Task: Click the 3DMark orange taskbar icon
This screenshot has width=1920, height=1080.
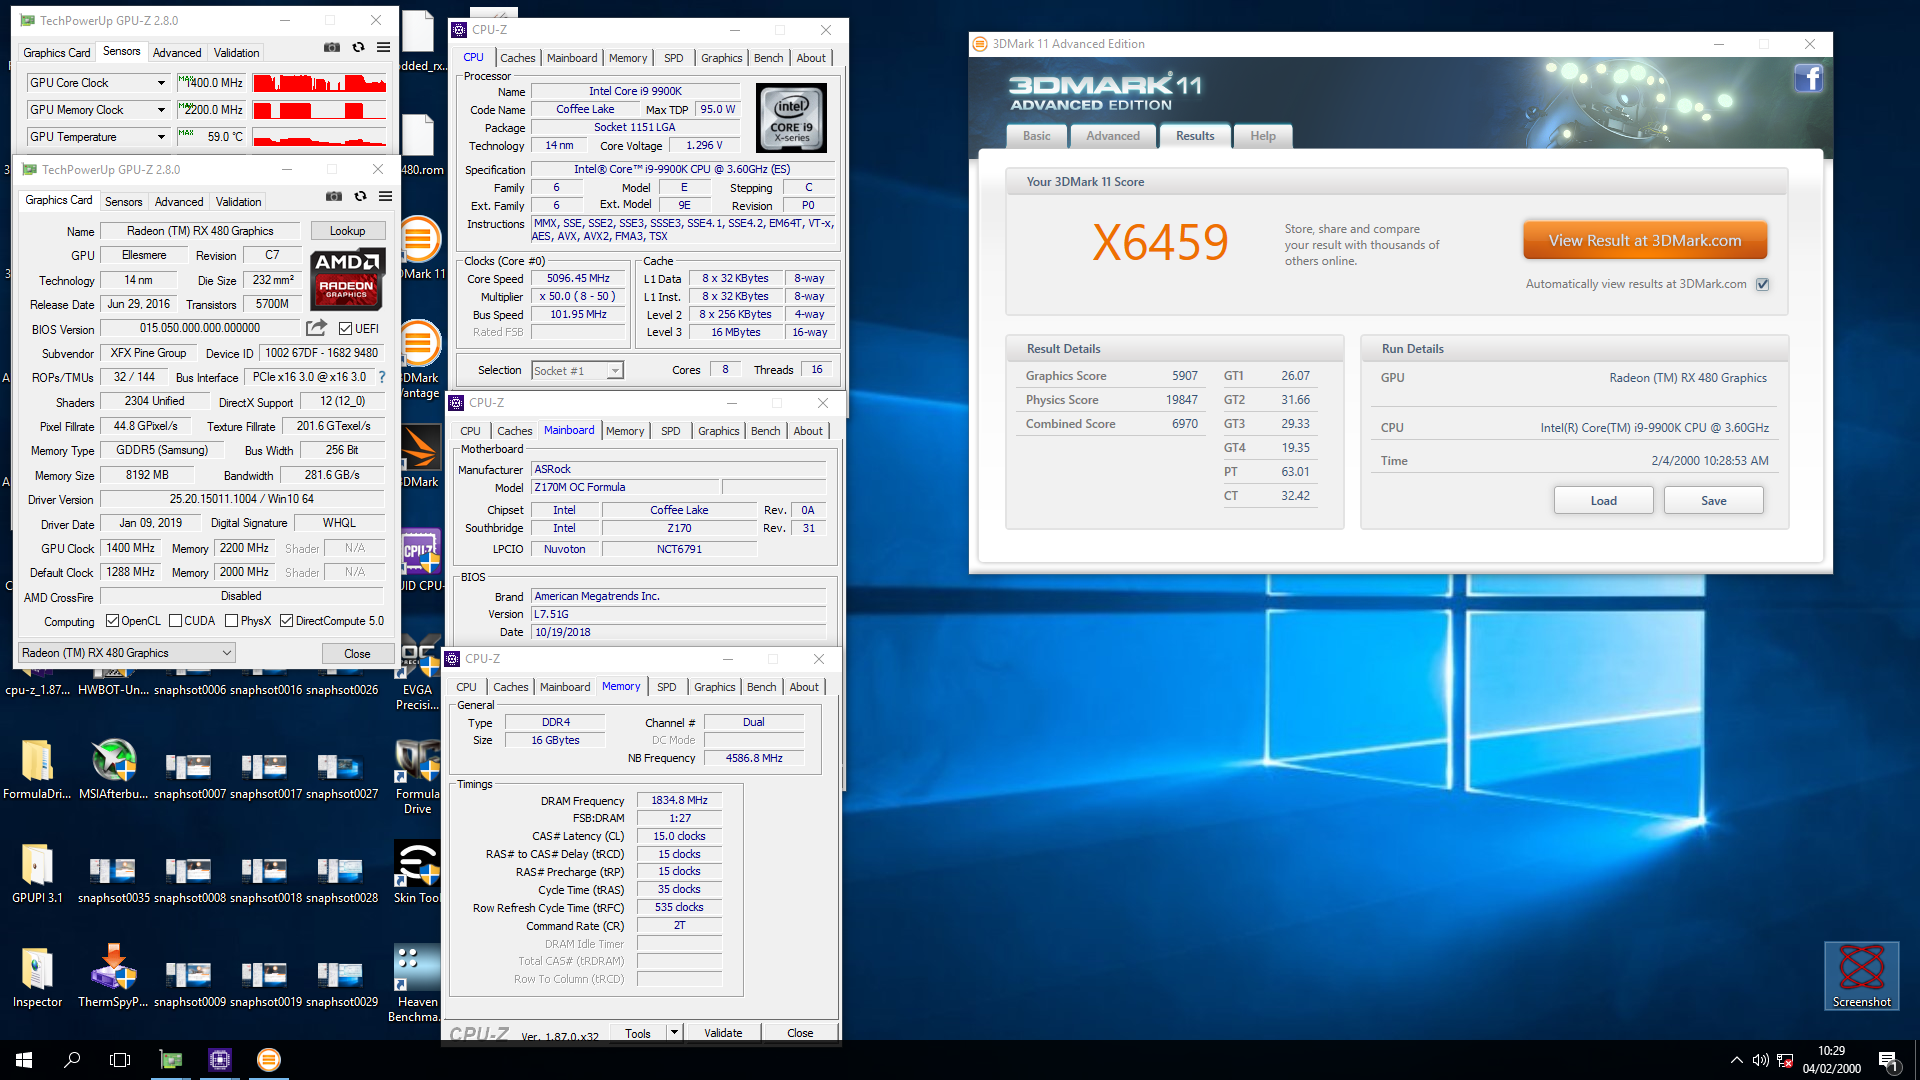Action: [269, 1060]
